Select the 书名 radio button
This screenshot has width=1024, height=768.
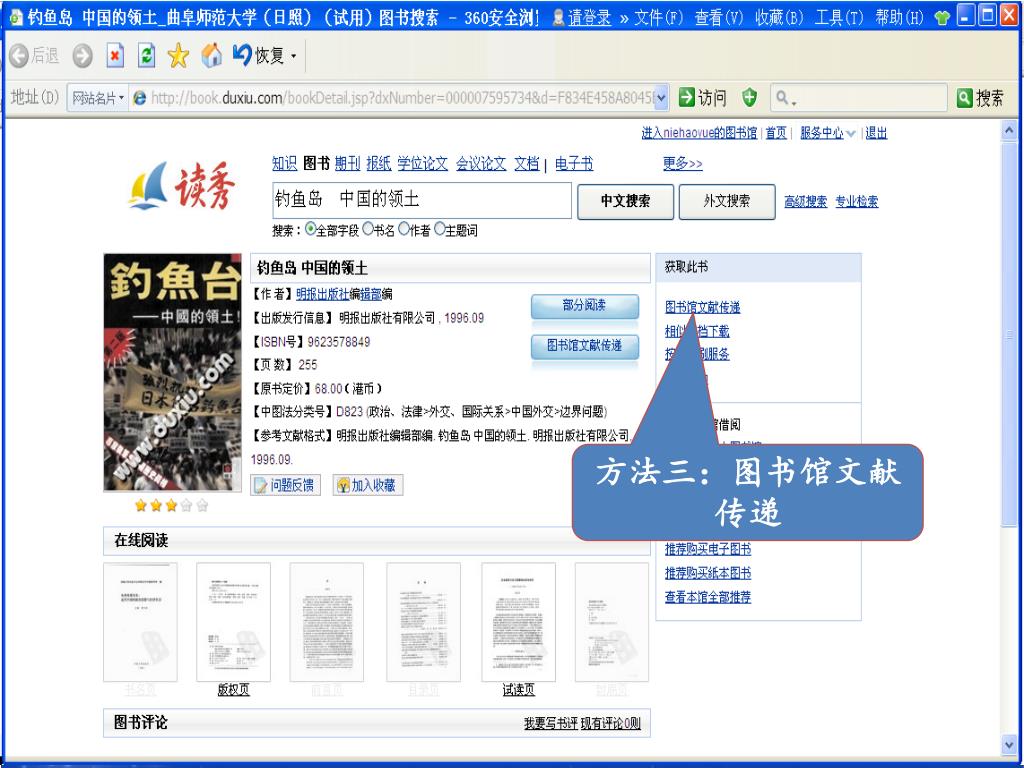pyautogui.click(x=368, y=229)
